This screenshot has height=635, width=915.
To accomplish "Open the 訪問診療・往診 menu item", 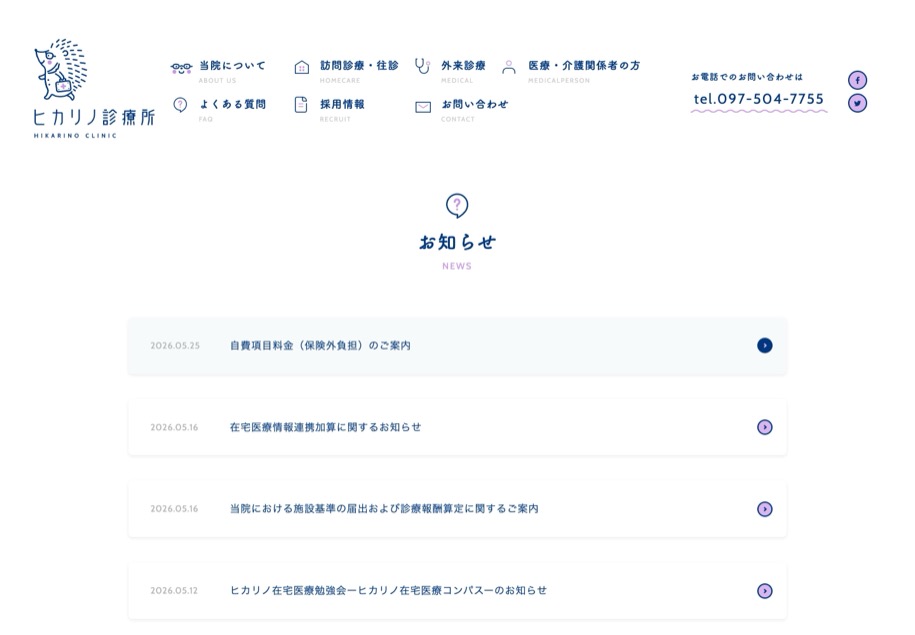I will [359, 65].
